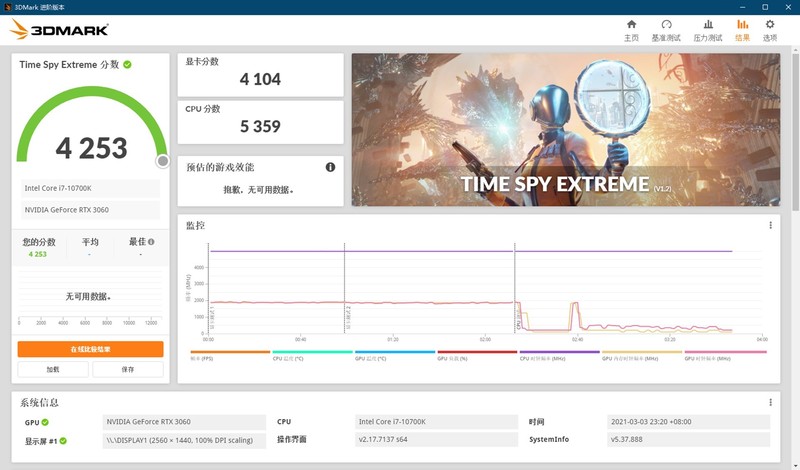
Task: Click the version v2.17.7137 s64 field
Action: pyautogui.click(x=436, y=439)
